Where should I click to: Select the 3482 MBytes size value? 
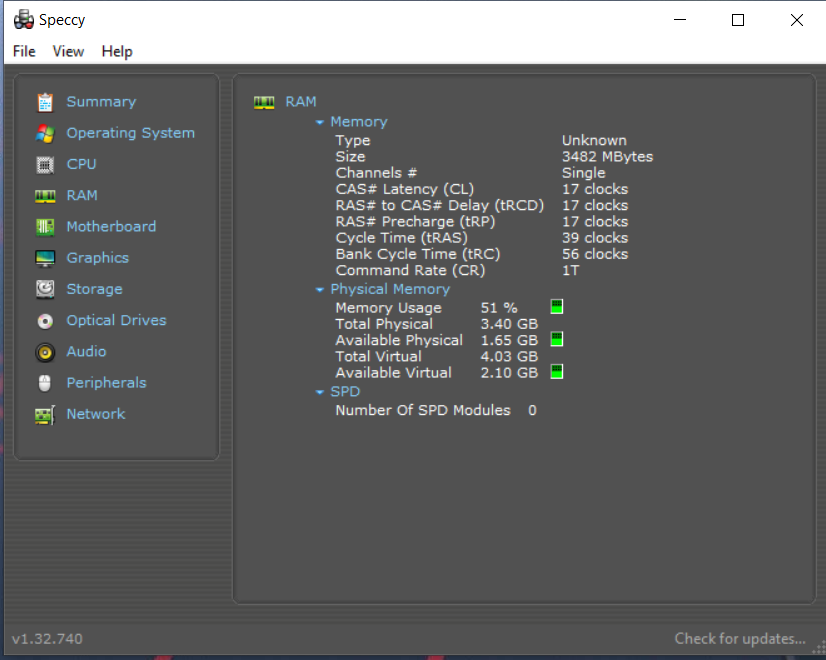(x=607, y=156)
